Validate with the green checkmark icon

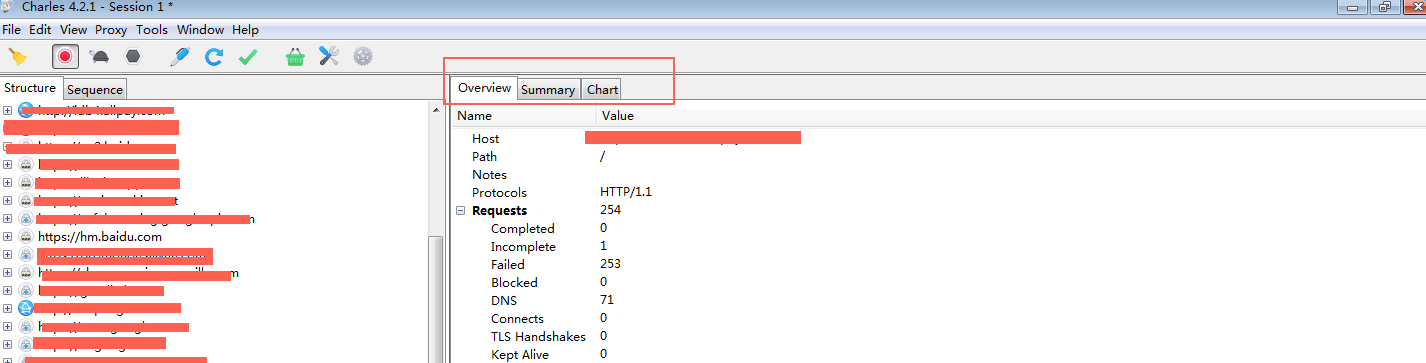[248, 57]
